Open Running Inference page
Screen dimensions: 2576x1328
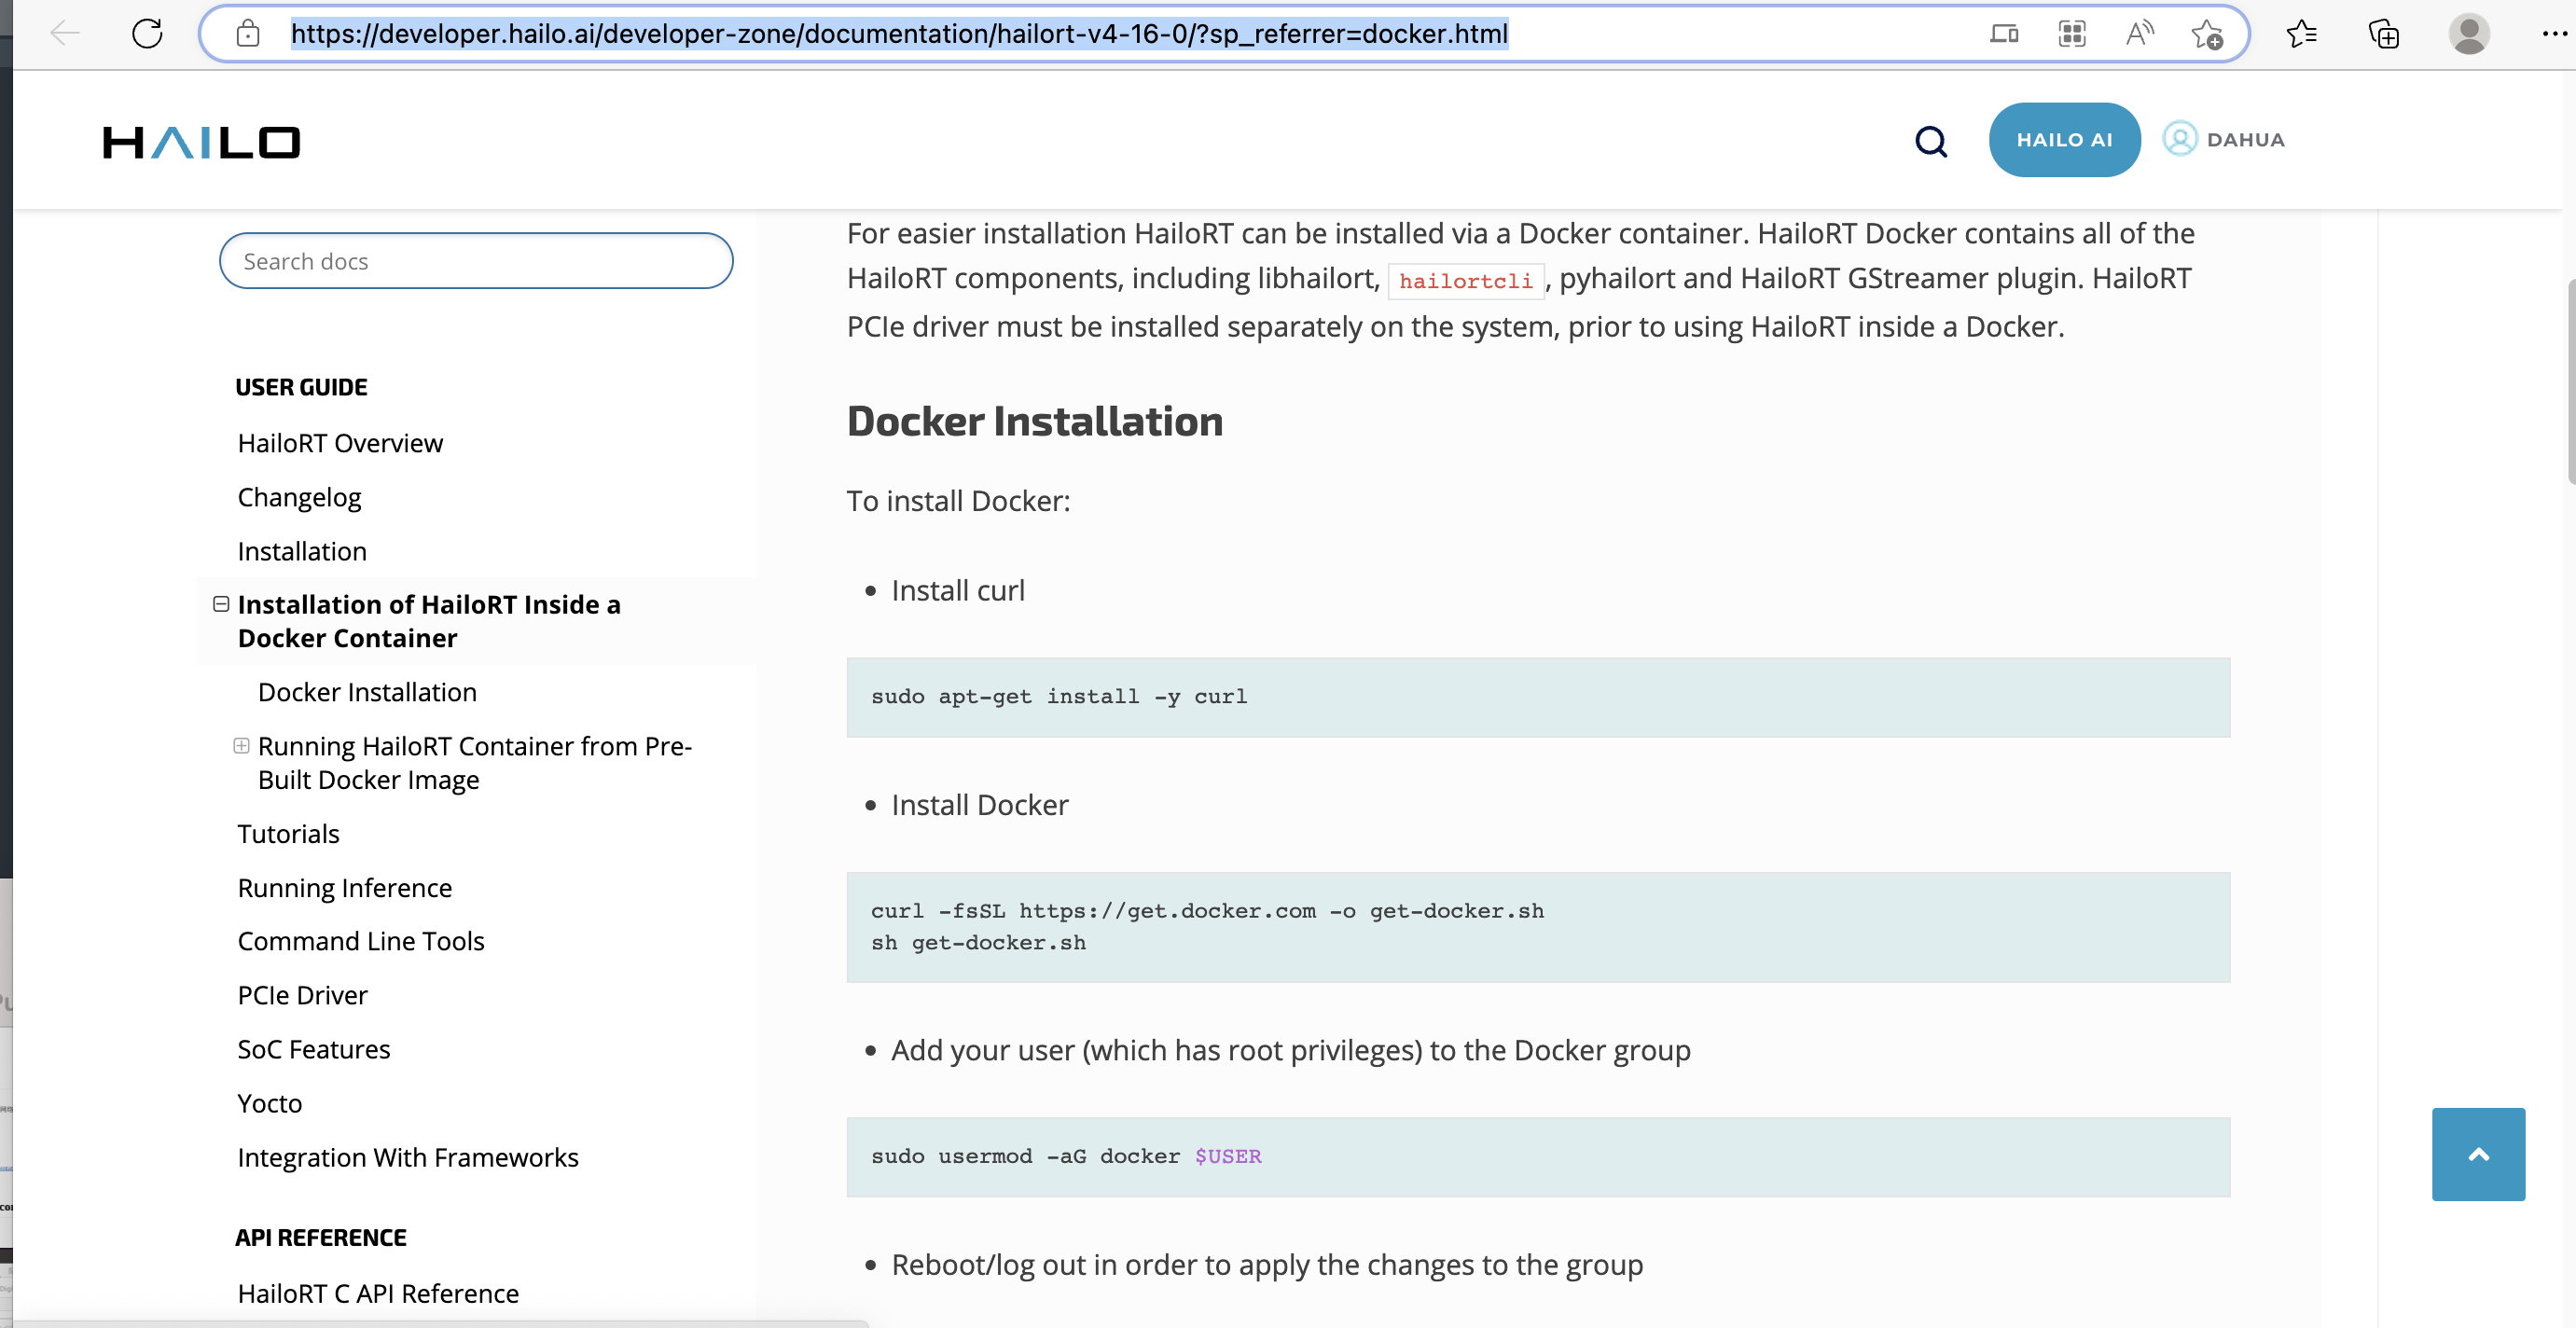tap(344, 888)
